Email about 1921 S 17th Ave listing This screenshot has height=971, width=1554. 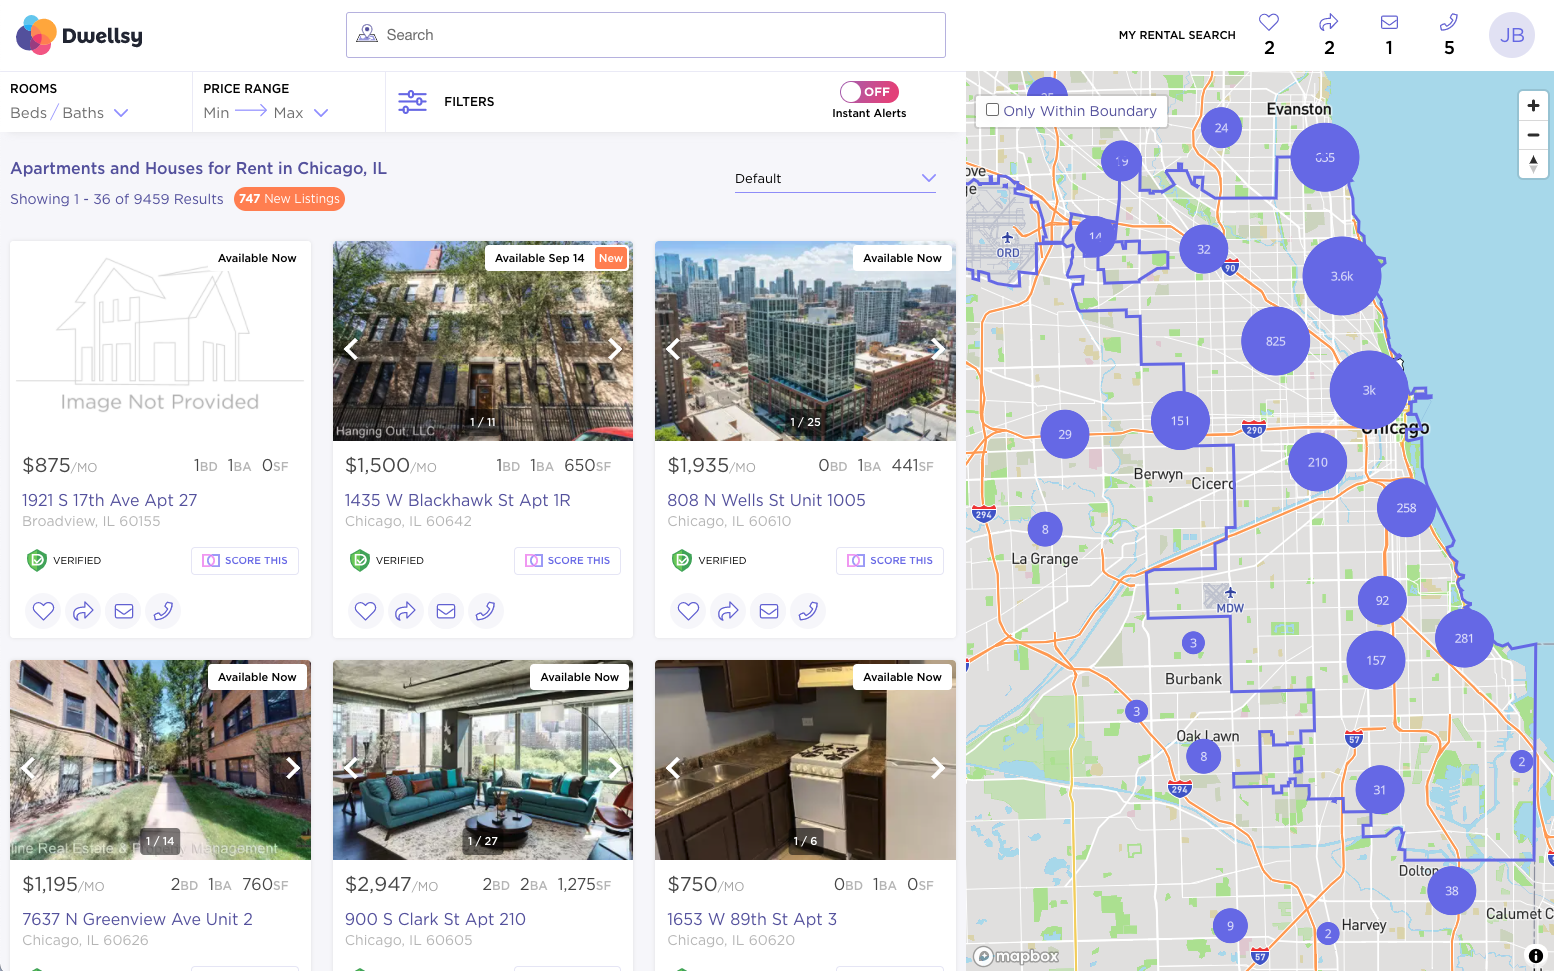pyautogui.click(x=124, y=610)
